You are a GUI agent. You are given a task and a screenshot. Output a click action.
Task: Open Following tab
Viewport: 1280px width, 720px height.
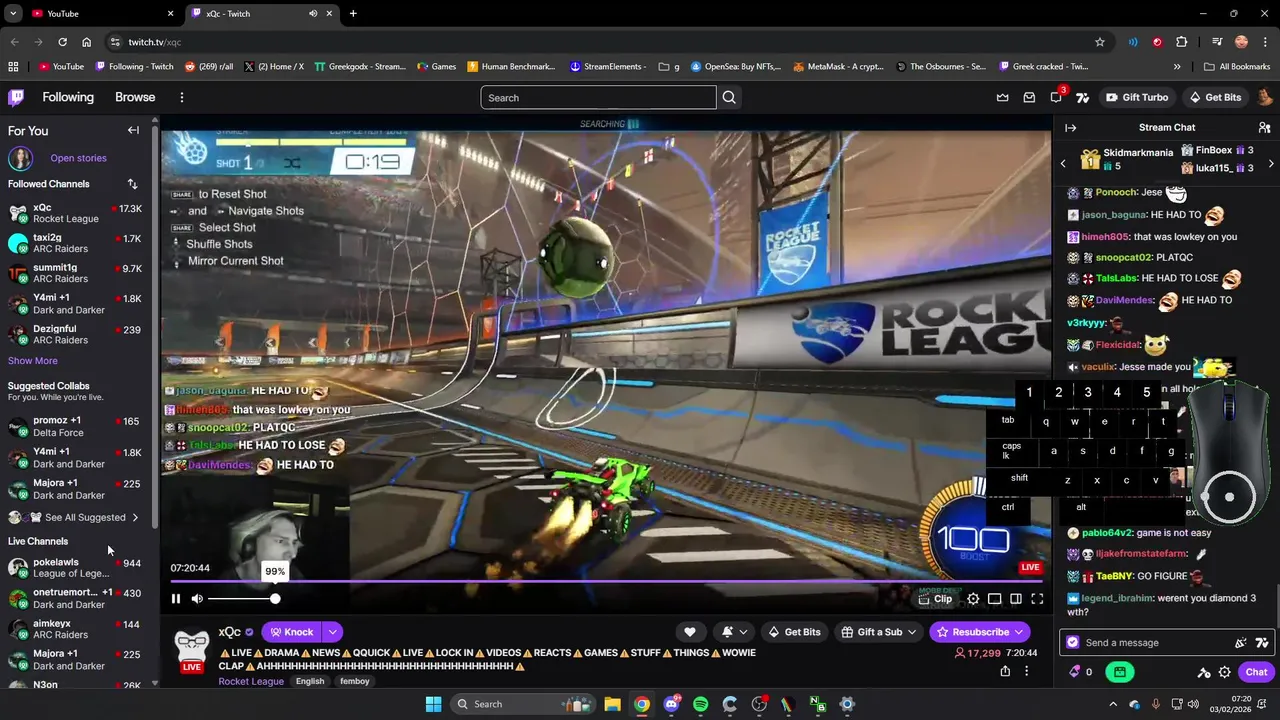(68, 97)
